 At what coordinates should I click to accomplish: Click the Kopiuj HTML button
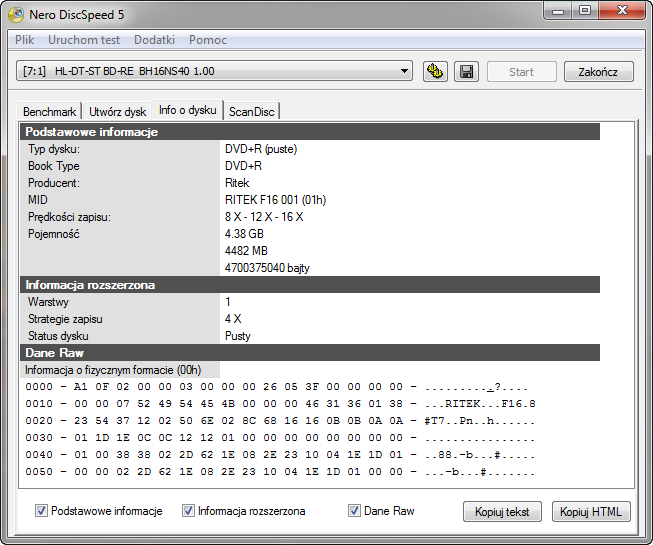pyautogui.click(x=591, y=511)
